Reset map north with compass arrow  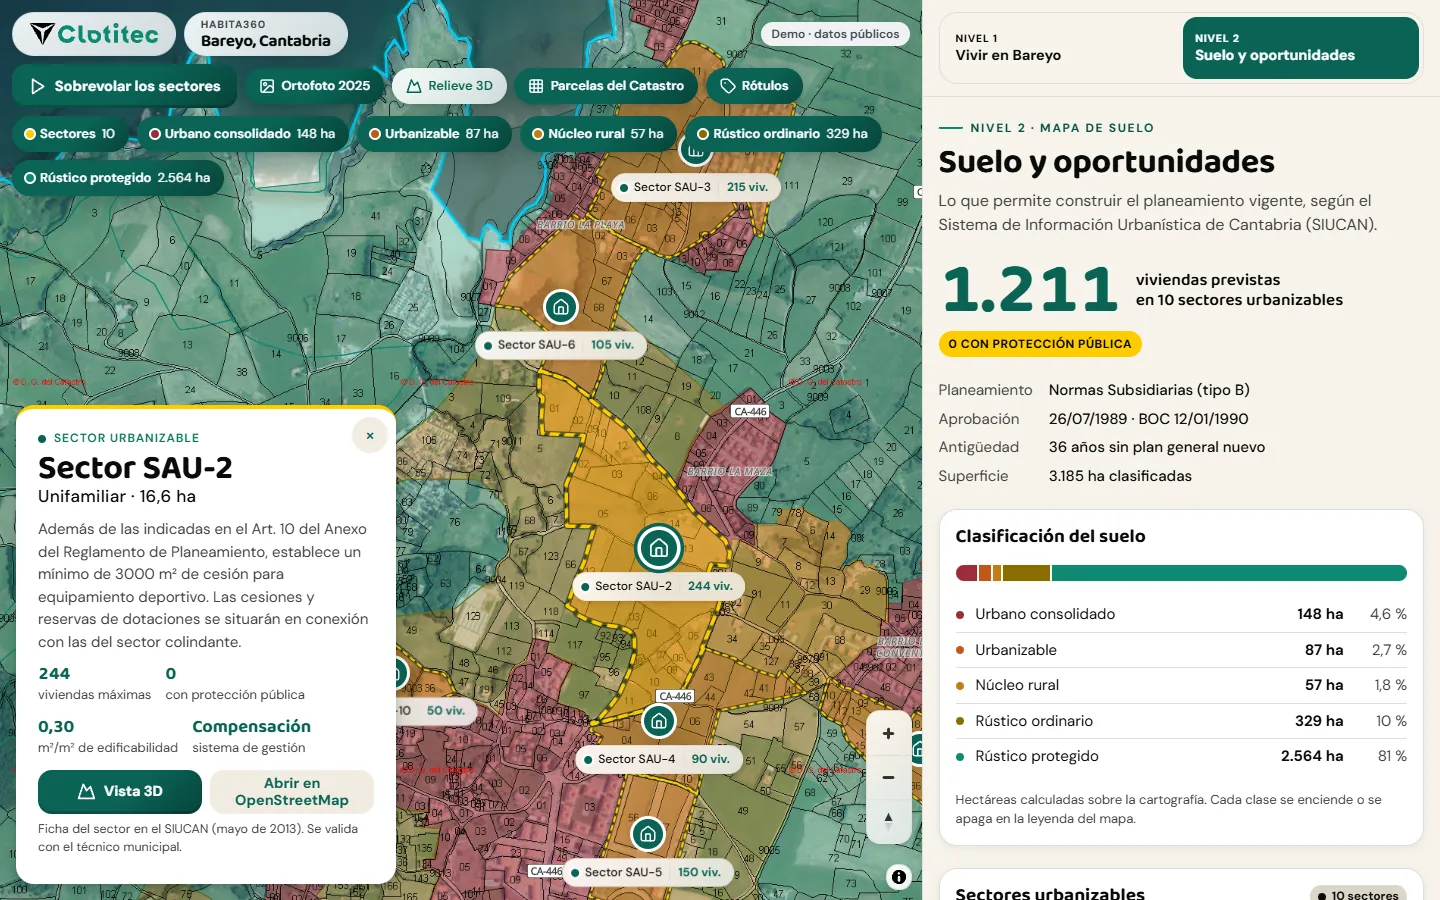pos(888,821)
